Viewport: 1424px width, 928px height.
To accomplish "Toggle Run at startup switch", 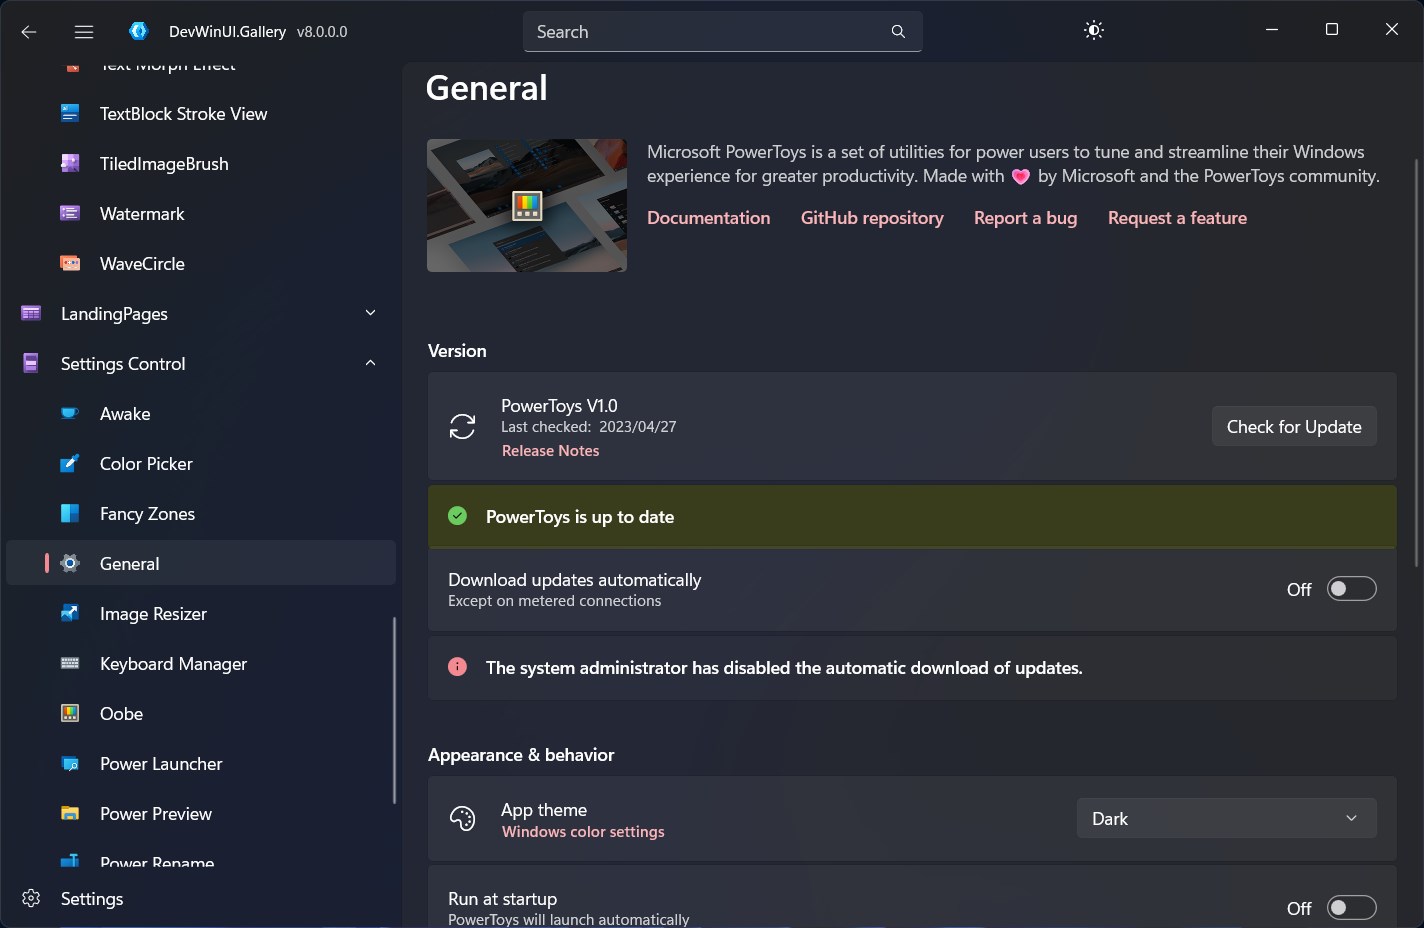I will pos(1351,908).
